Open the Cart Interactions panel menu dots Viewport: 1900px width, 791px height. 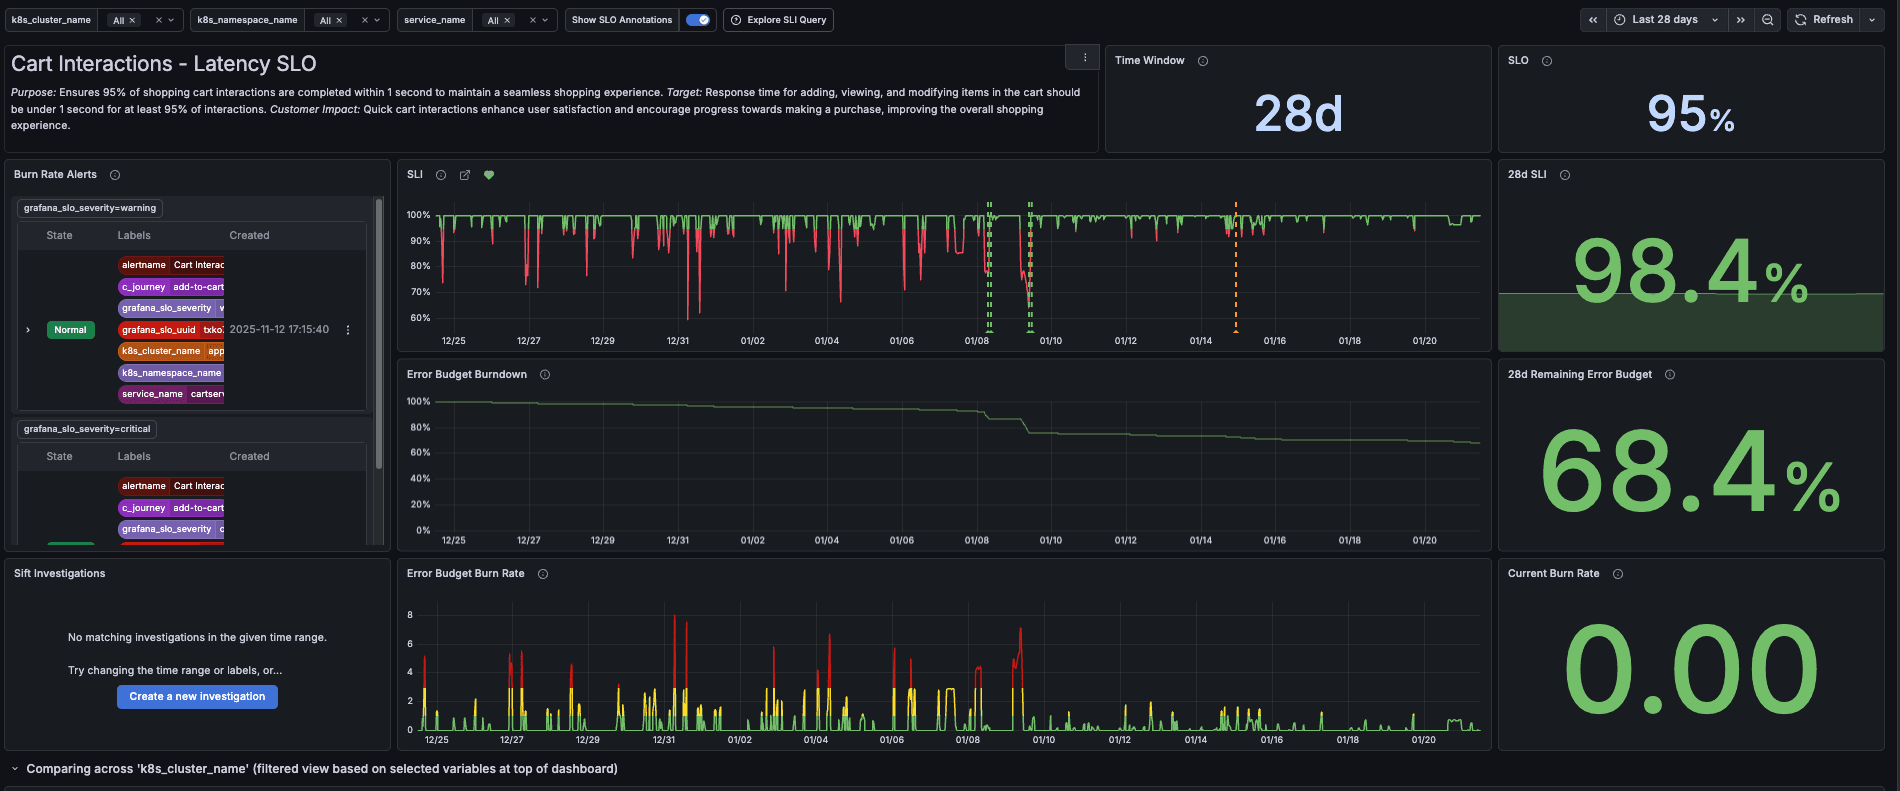[1084, 58]
